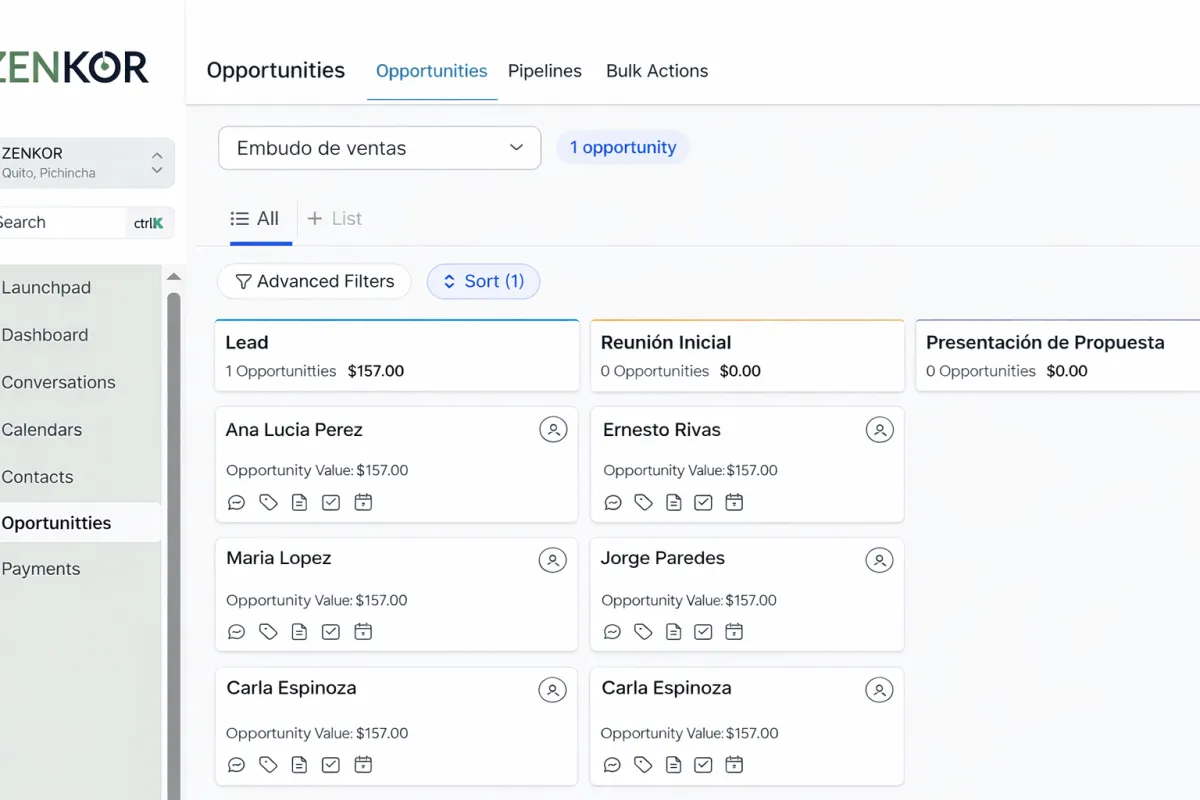
Task: Click the conversation icon on Ana Lucia Perez card
Action: point(237,503)
